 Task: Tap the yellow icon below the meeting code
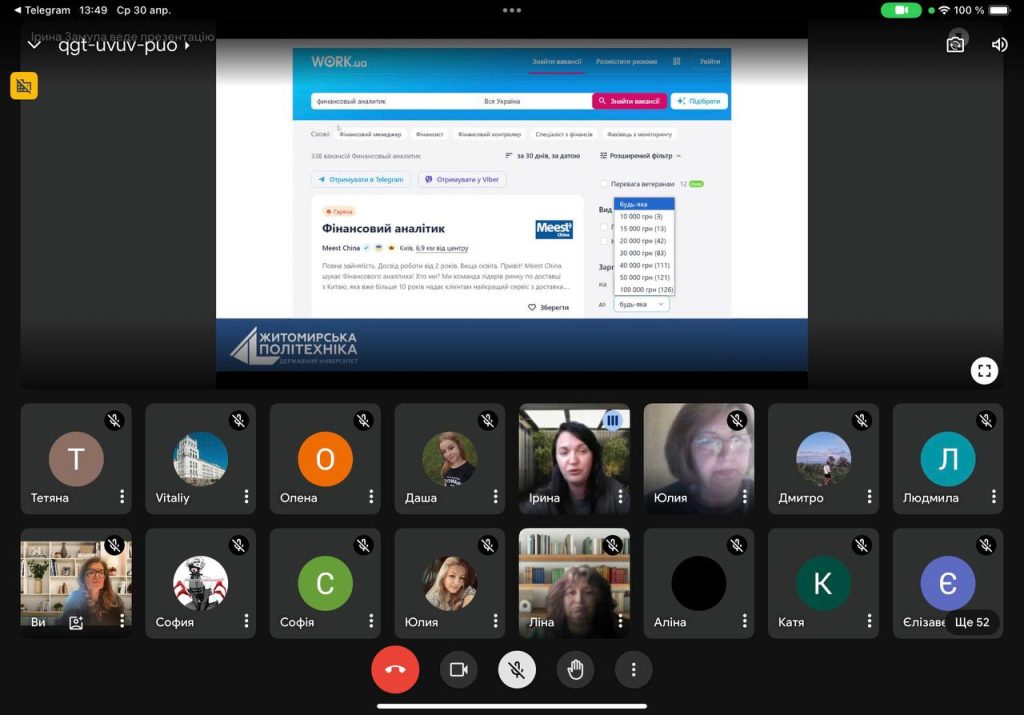24,86
